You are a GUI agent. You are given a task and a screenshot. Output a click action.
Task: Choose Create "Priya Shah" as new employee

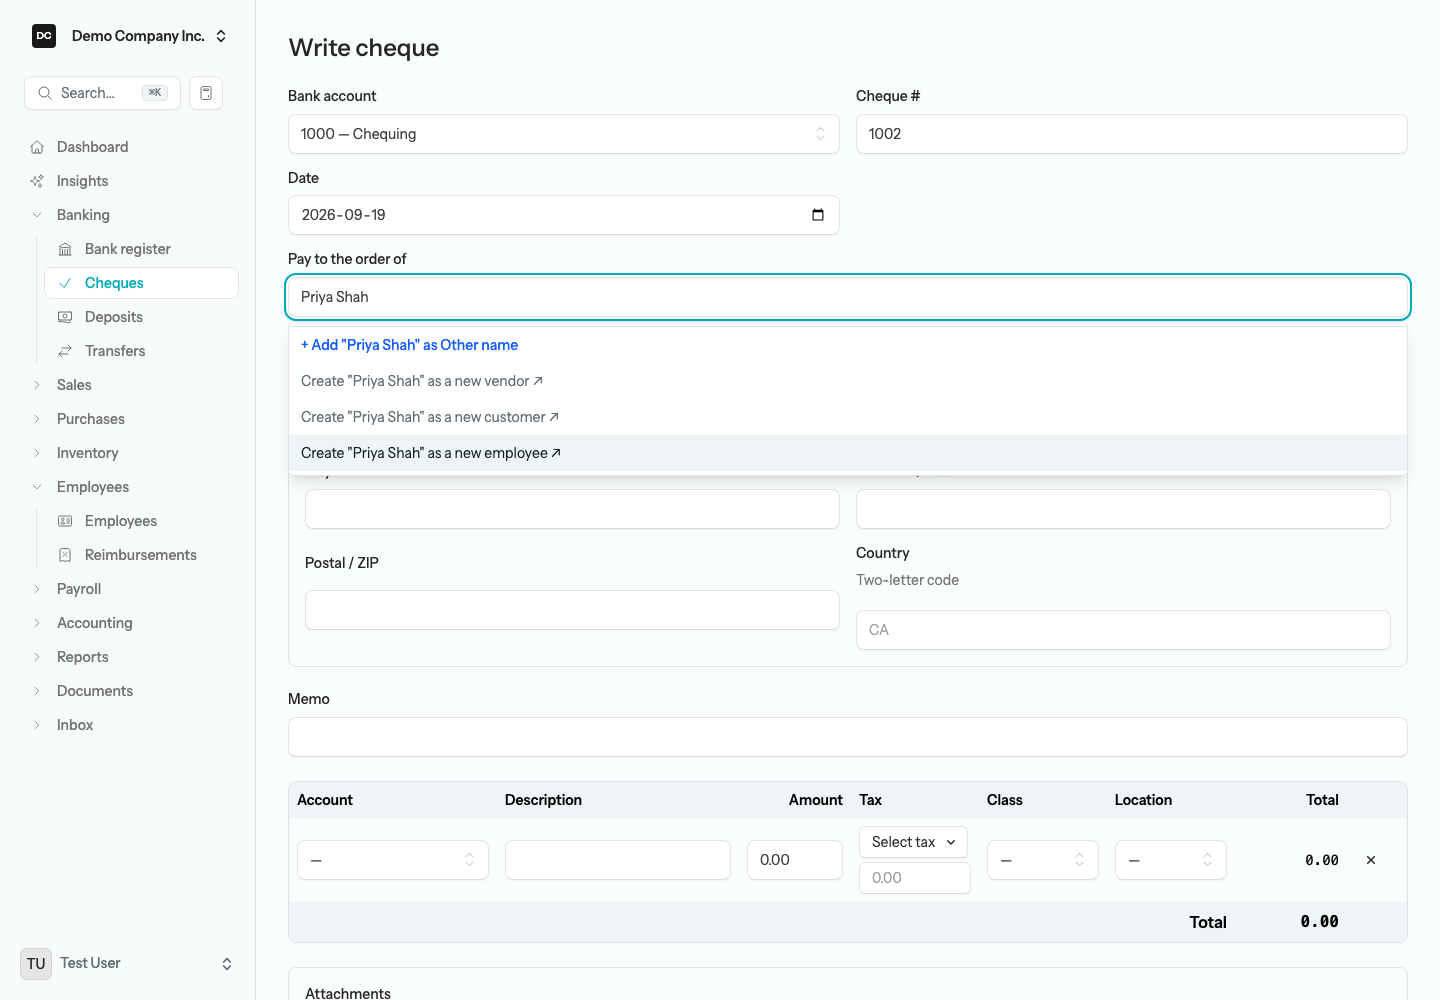tap(848, 453)
